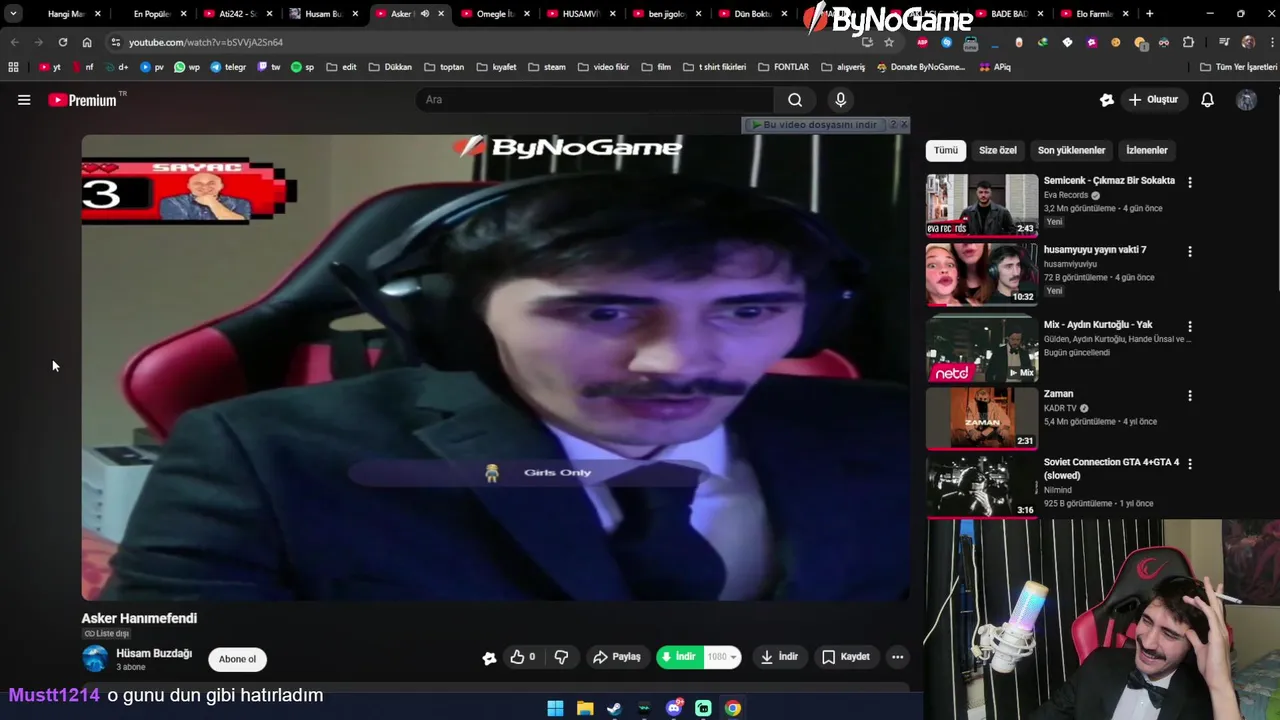Open t shirt fikirleri bookmark folder
1280x720 pixels.
point(714,67)
